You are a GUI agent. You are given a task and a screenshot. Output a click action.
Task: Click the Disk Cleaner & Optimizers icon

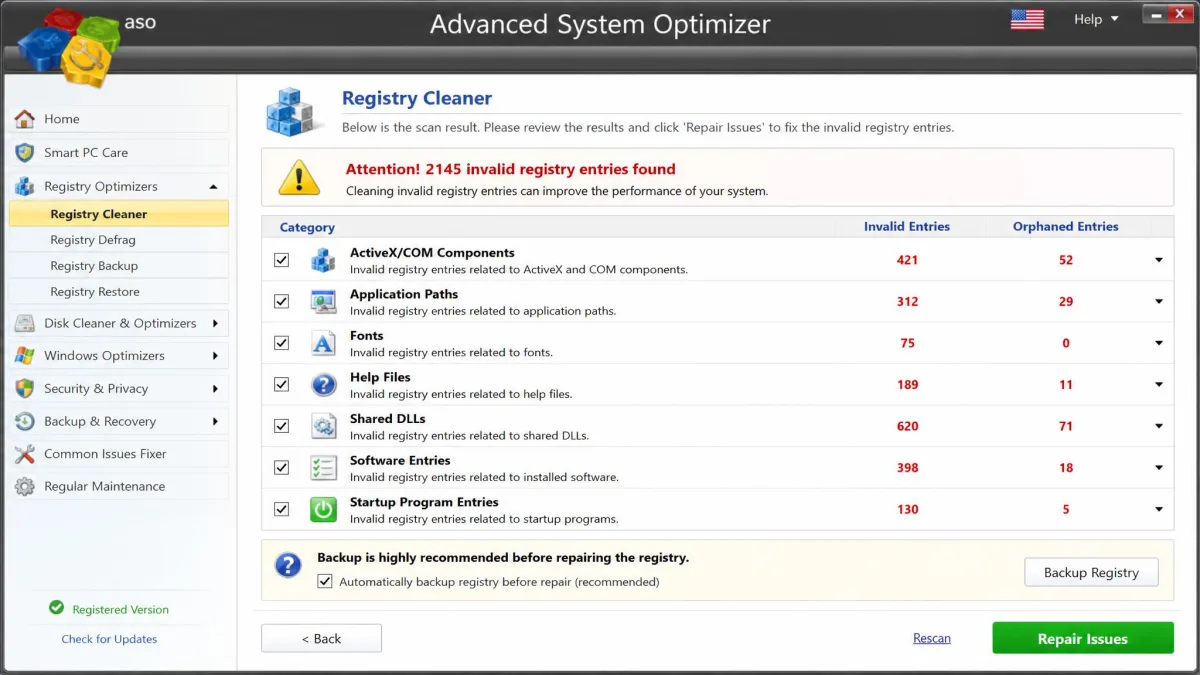tap(25, 323)
